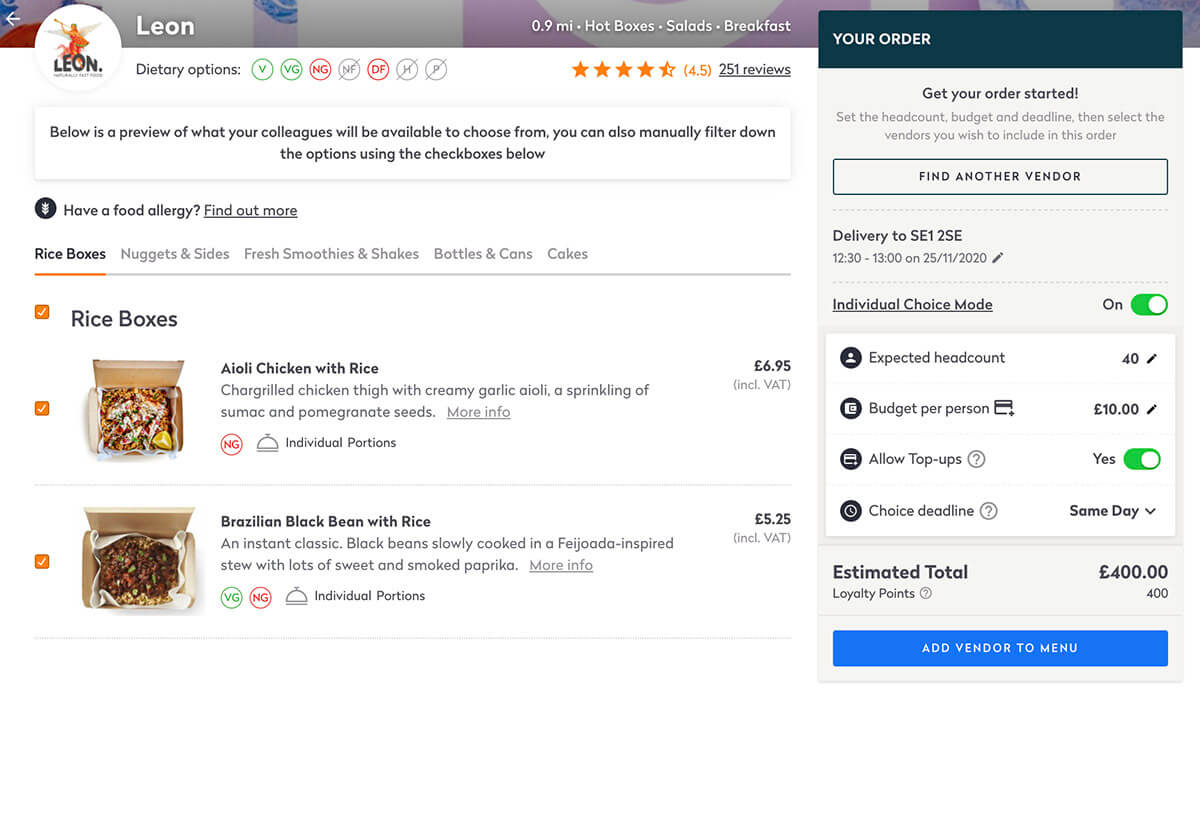Open Find out more allergy link
Viewport: 1200px width, 813px height.
[x=250, y=210]
